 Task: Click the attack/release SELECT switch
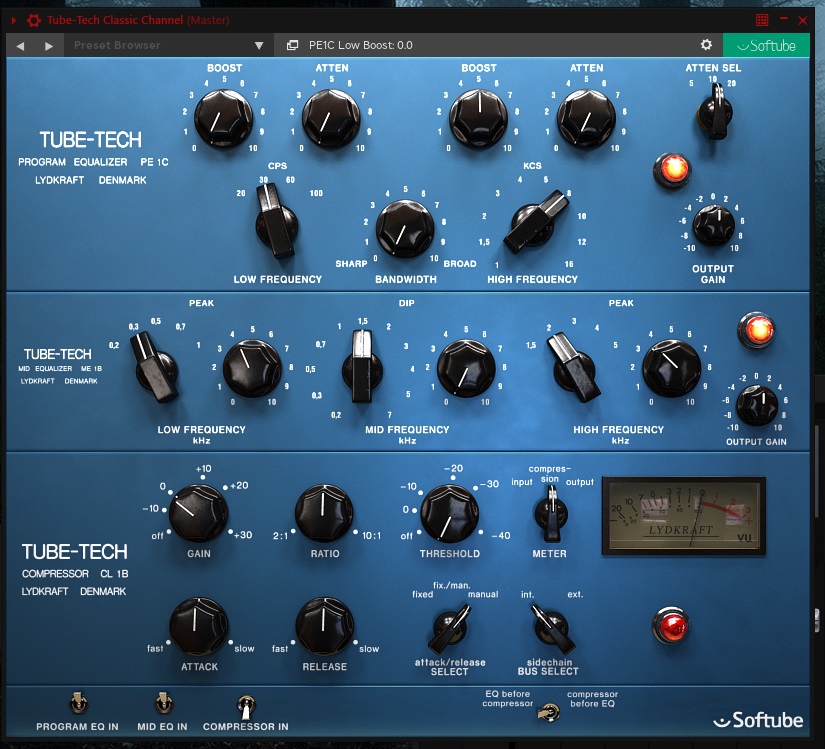tap(450, 629)
